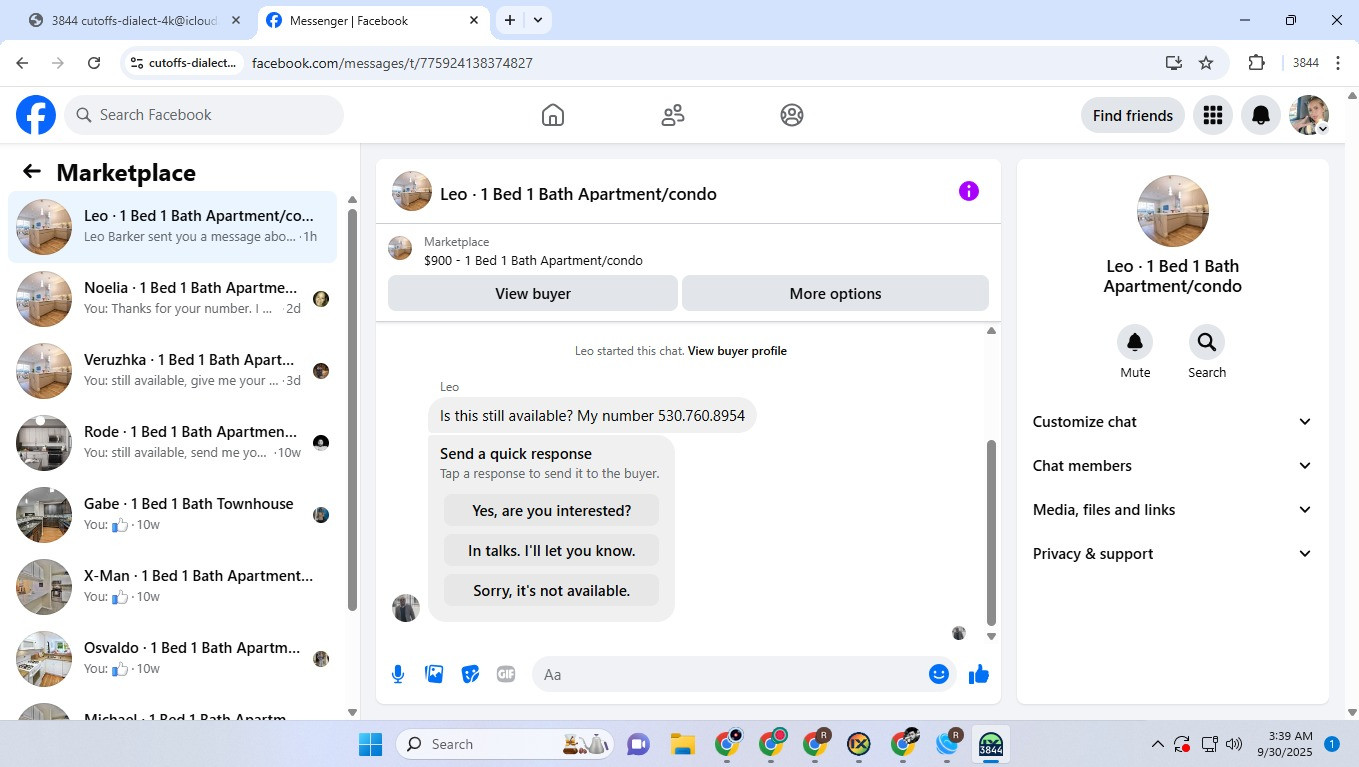Viewport: 1359px width, 767px height.
Task: Reply with "In talks. I'll let you know."
Action: click(x=551, y=550)
